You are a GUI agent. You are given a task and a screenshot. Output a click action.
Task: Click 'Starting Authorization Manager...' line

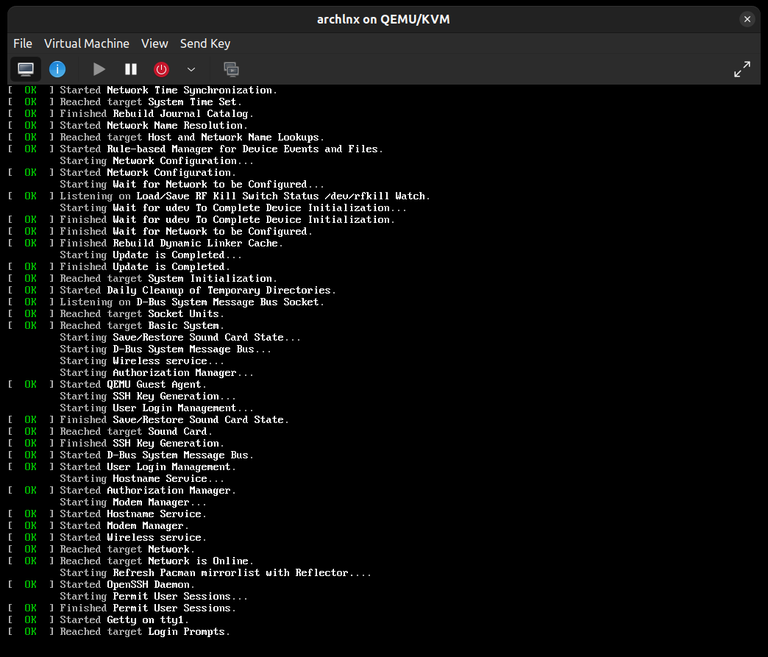[157, 372]
